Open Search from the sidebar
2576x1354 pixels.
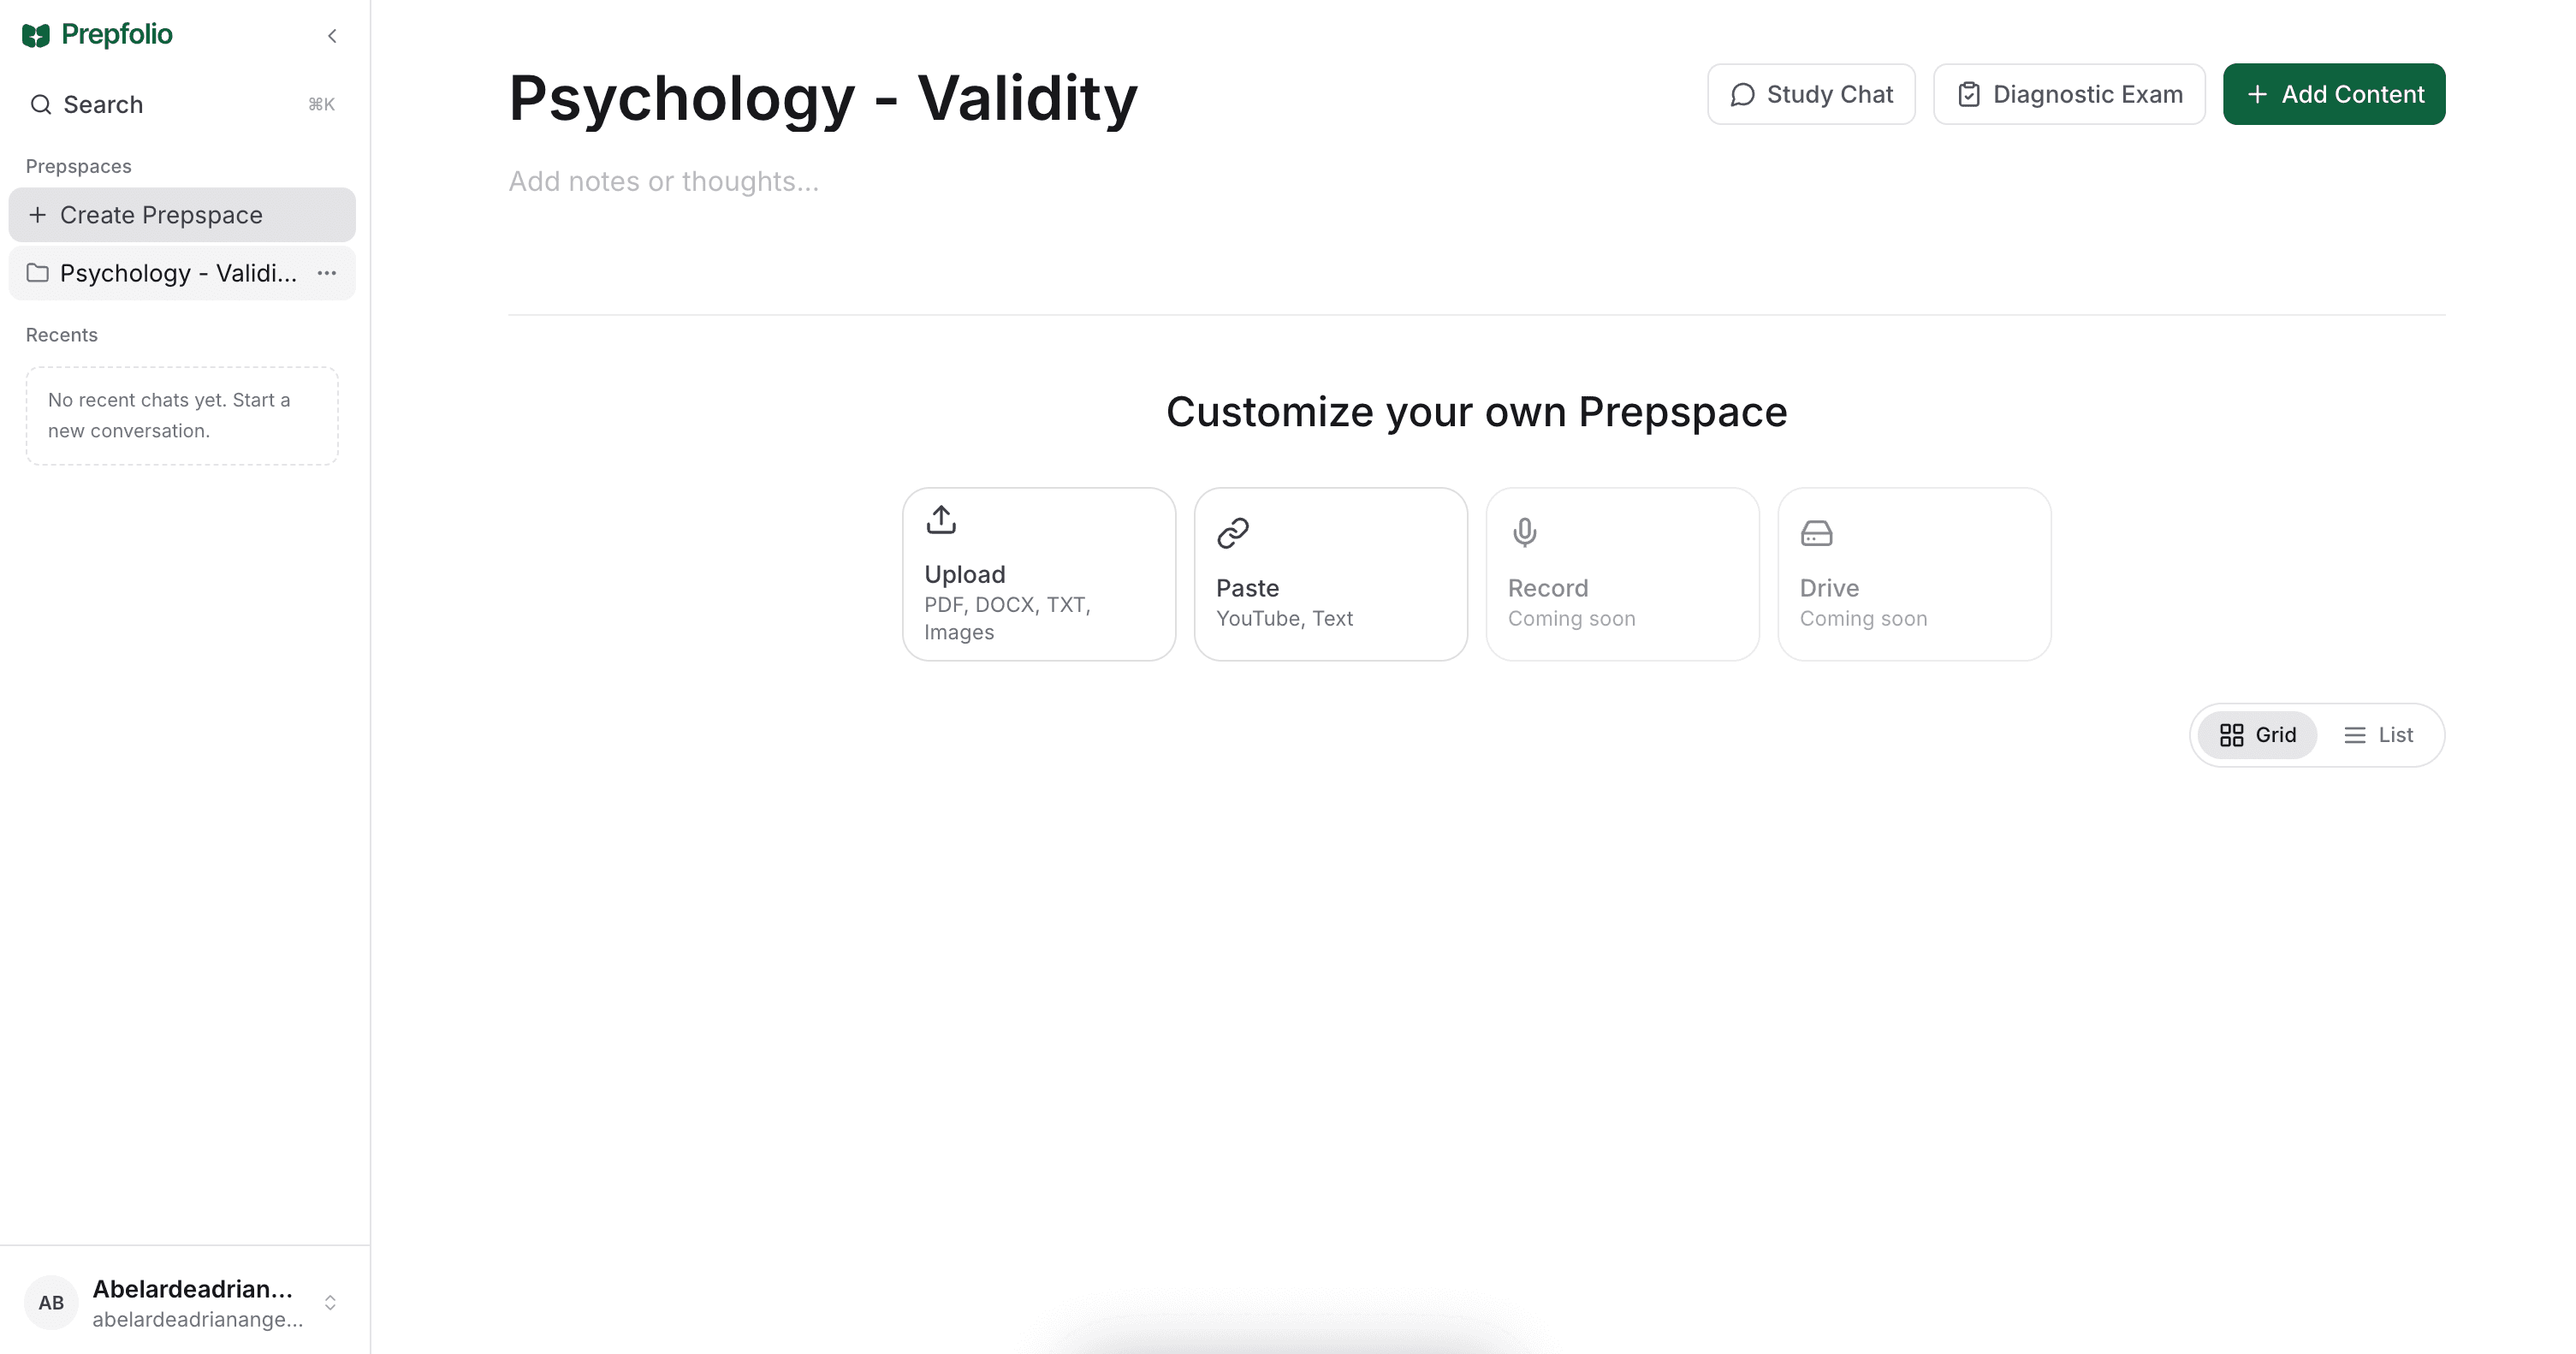pos(103,104)
